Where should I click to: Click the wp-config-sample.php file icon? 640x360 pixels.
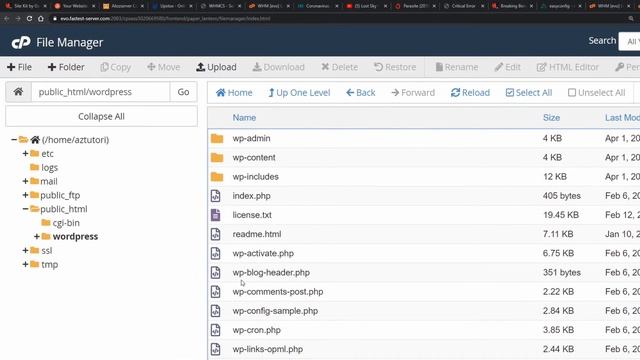[216, 311]
